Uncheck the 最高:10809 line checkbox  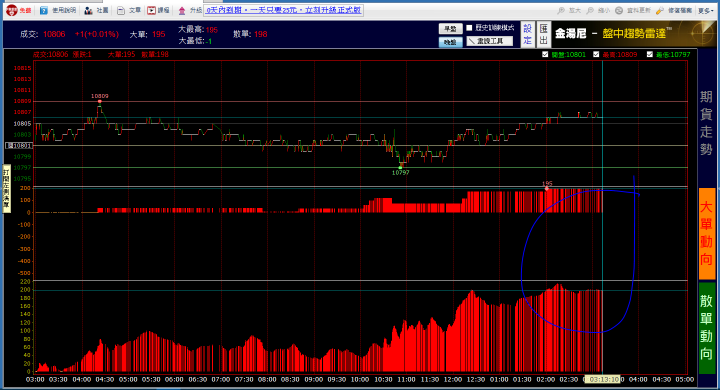pyautogui.click(x=596, y=54)
